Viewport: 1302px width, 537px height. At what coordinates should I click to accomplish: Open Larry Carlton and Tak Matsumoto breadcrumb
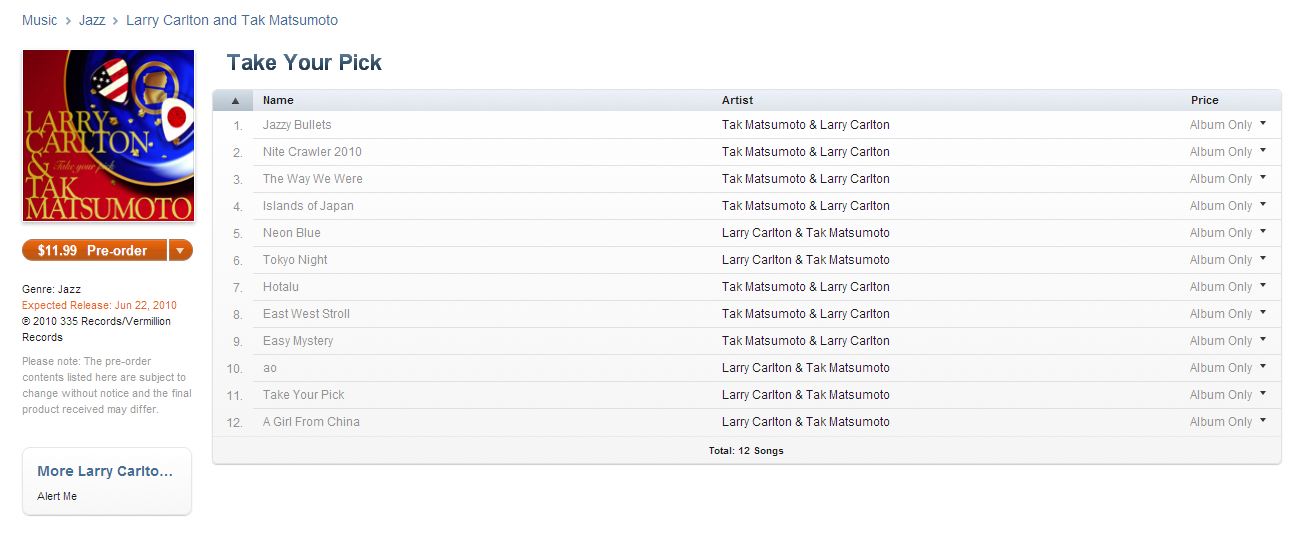232,20
